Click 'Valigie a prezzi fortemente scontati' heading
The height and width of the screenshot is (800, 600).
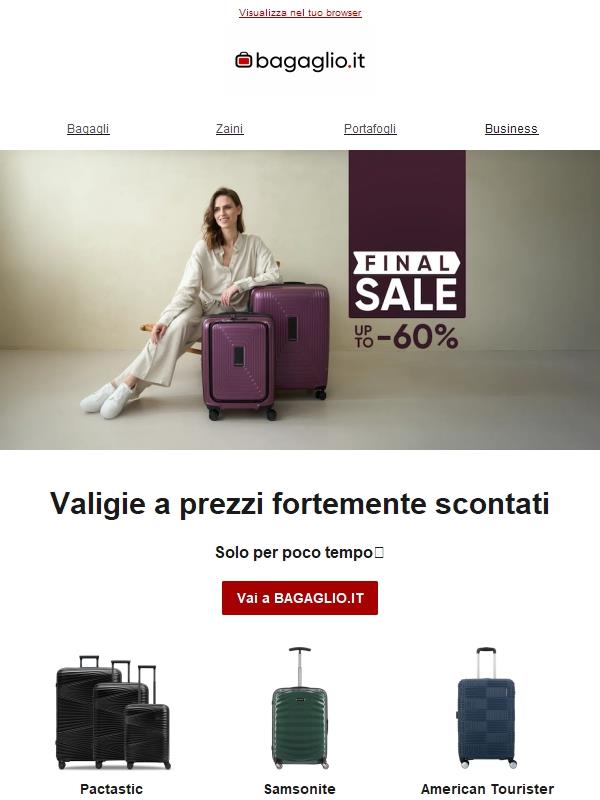(300, 504)
